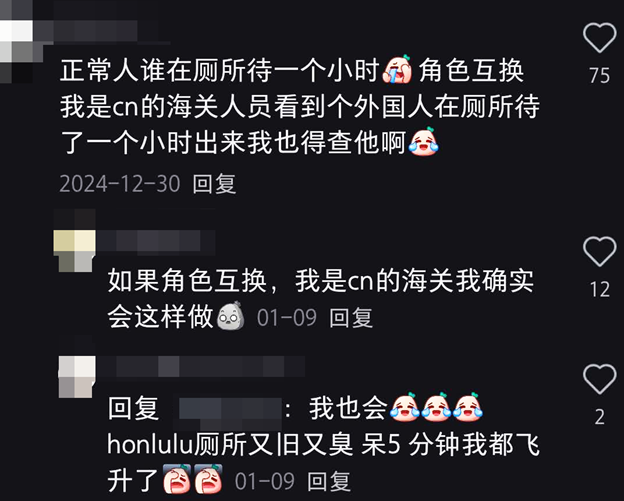Open the blurred username above the honlulu reply
Screen dimensions: 624x501
coord(201,366)
